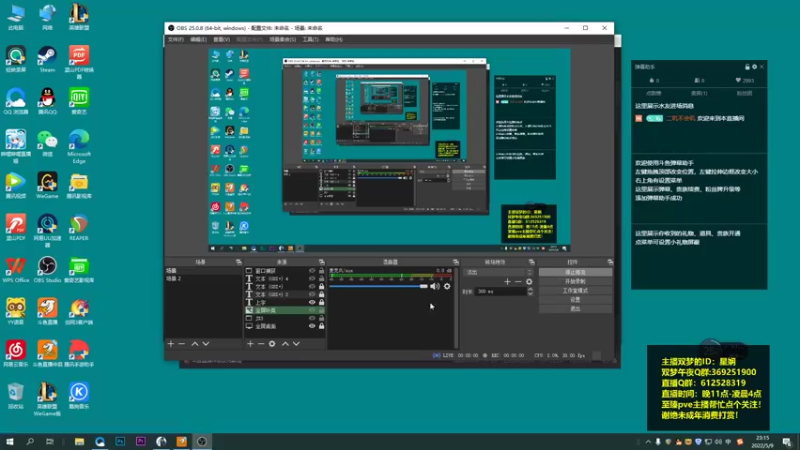Toggle the lock on 全屏桌面 source
Screen dimensions: 800x450
(x=321, y=326)
